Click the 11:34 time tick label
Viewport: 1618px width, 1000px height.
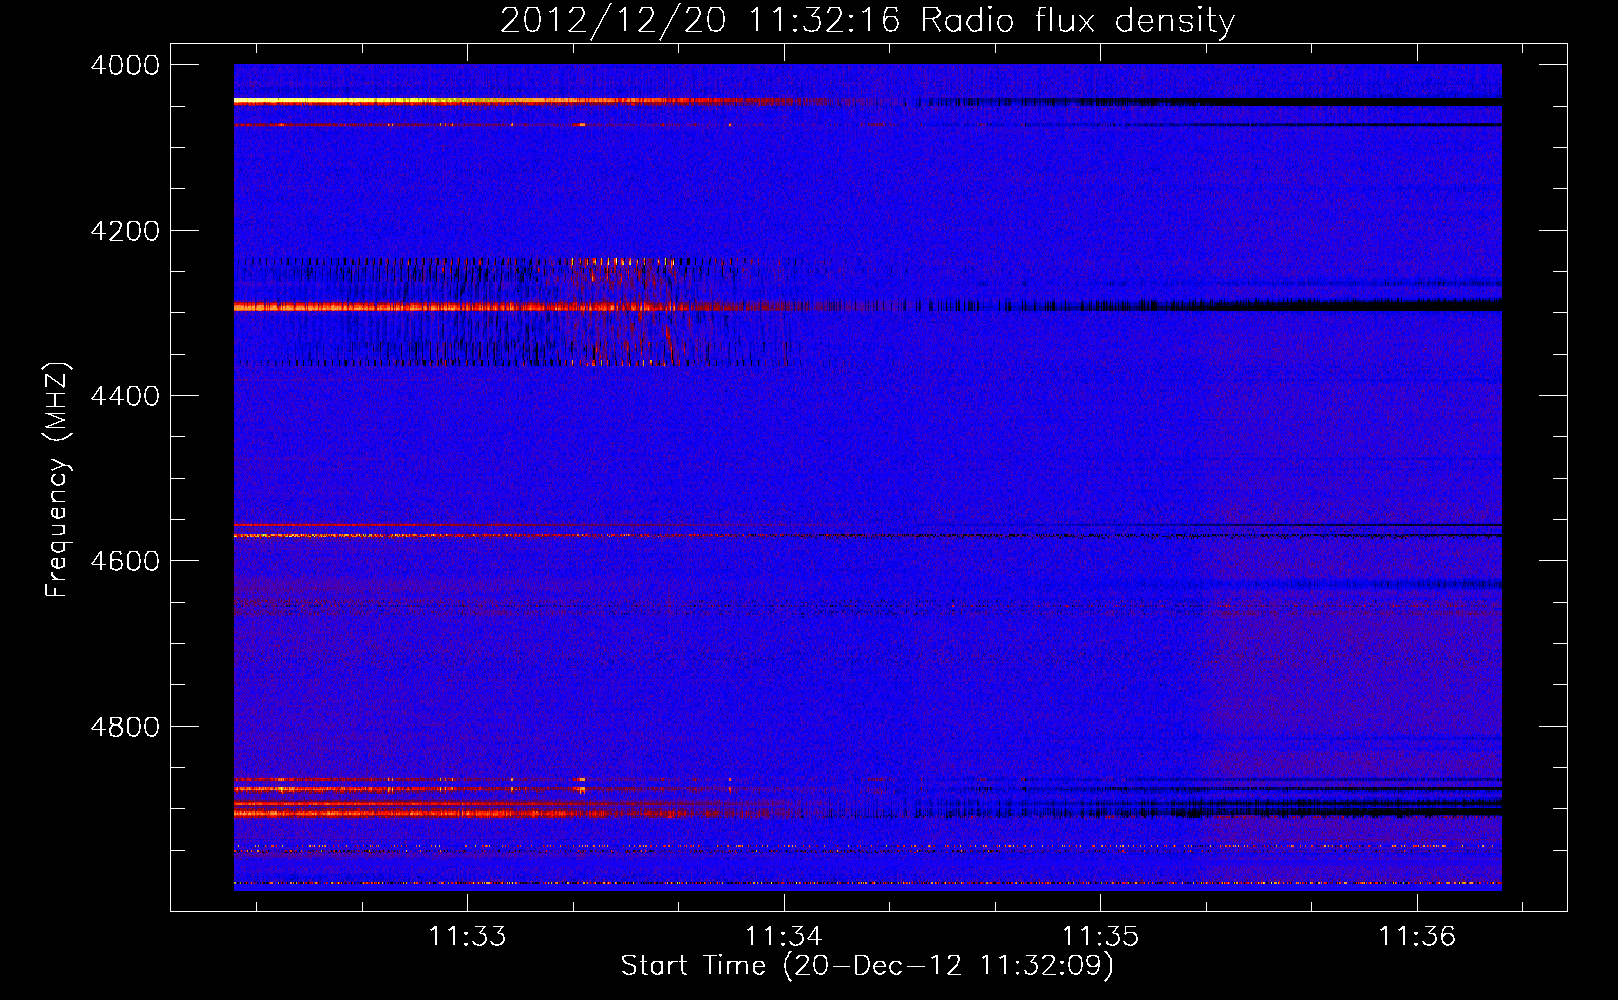784,936
